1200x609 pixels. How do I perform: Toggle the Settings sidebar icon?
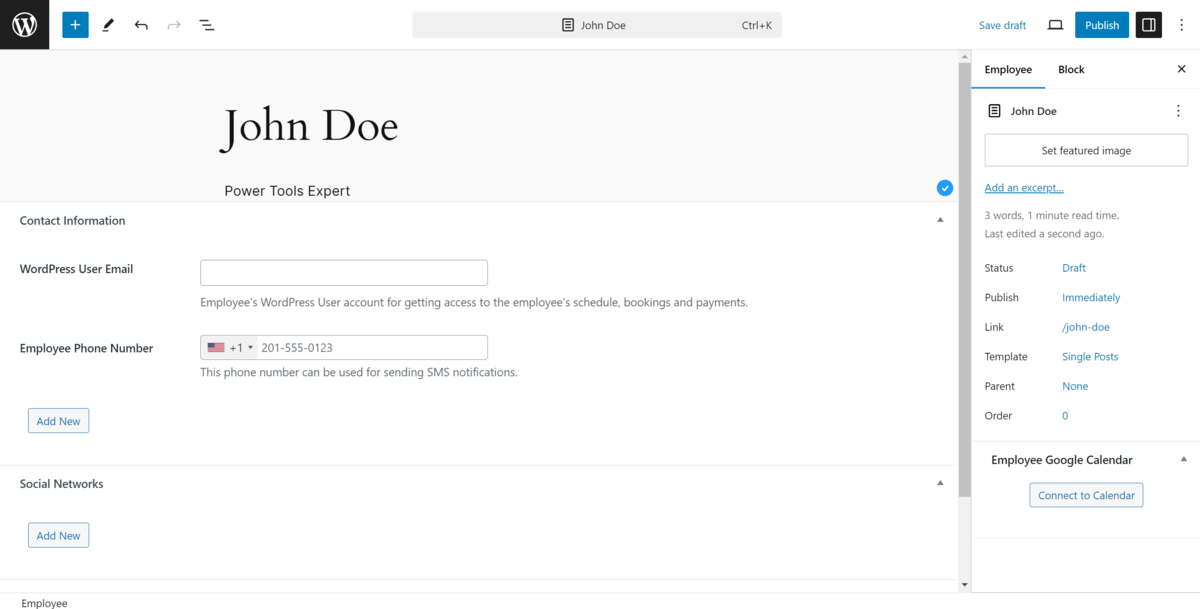(x=1148, y=25)
